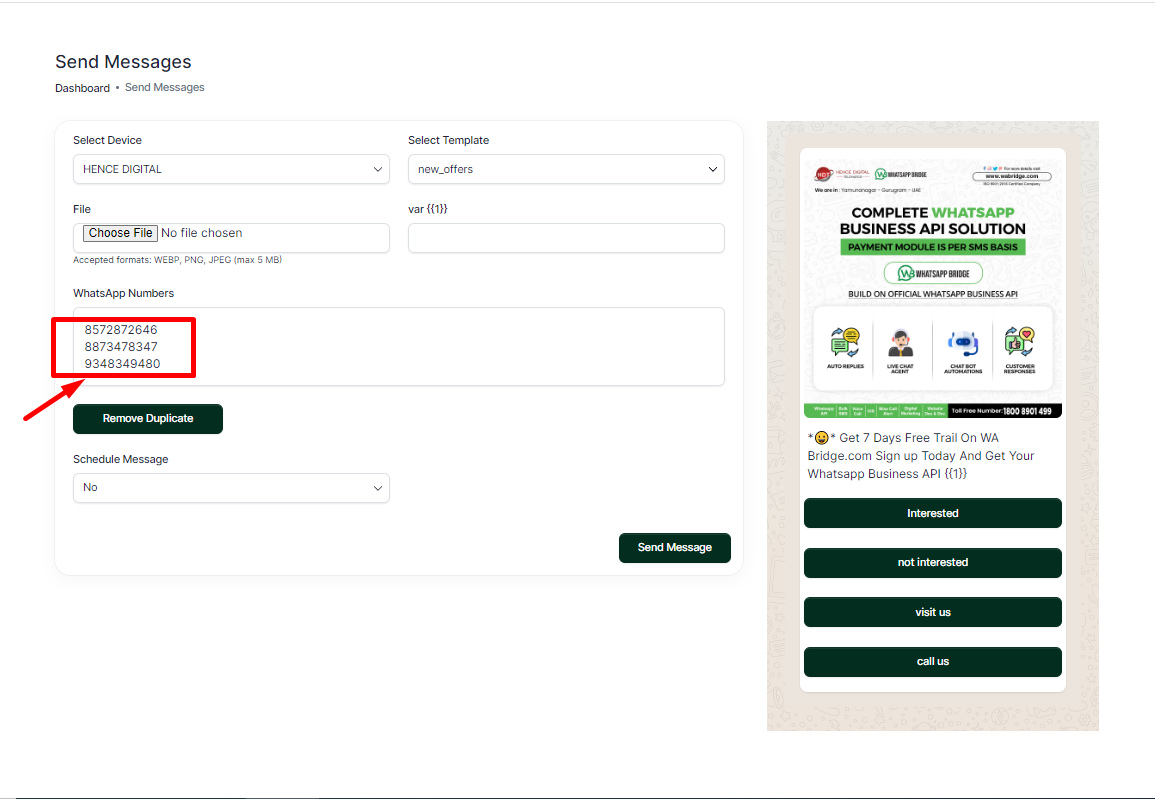Click the Chat Bot Automations icon
The width and height of the screenshot is (1155, 799).
point(963,344)
